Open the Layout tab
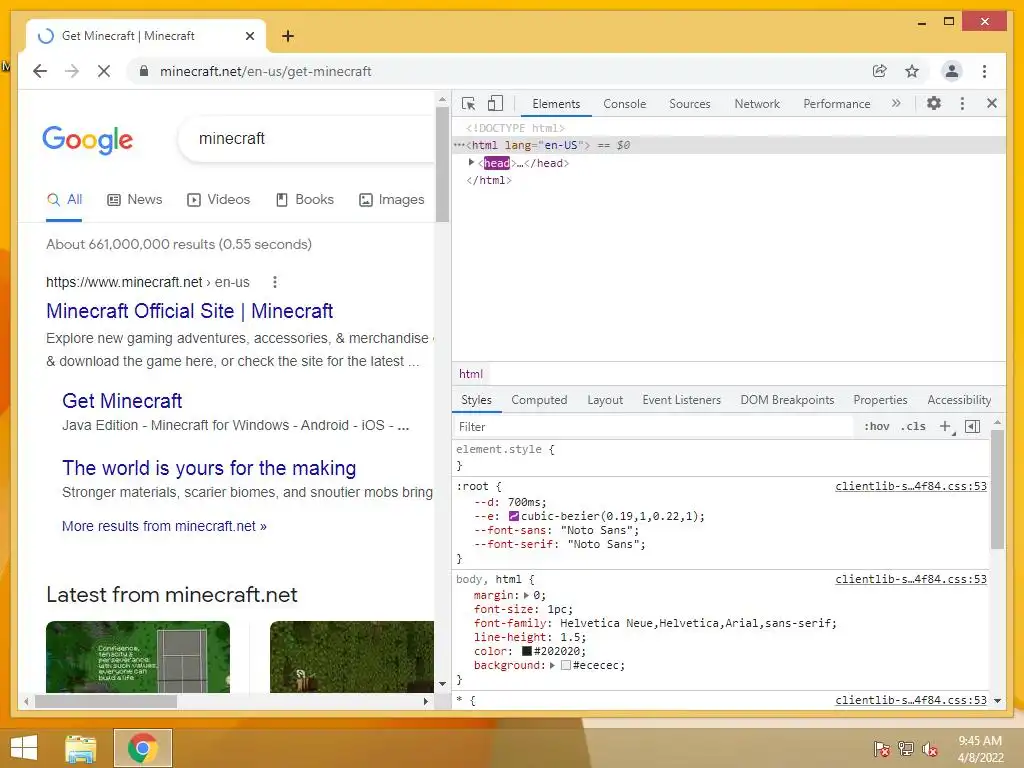 tap(605, 400)
